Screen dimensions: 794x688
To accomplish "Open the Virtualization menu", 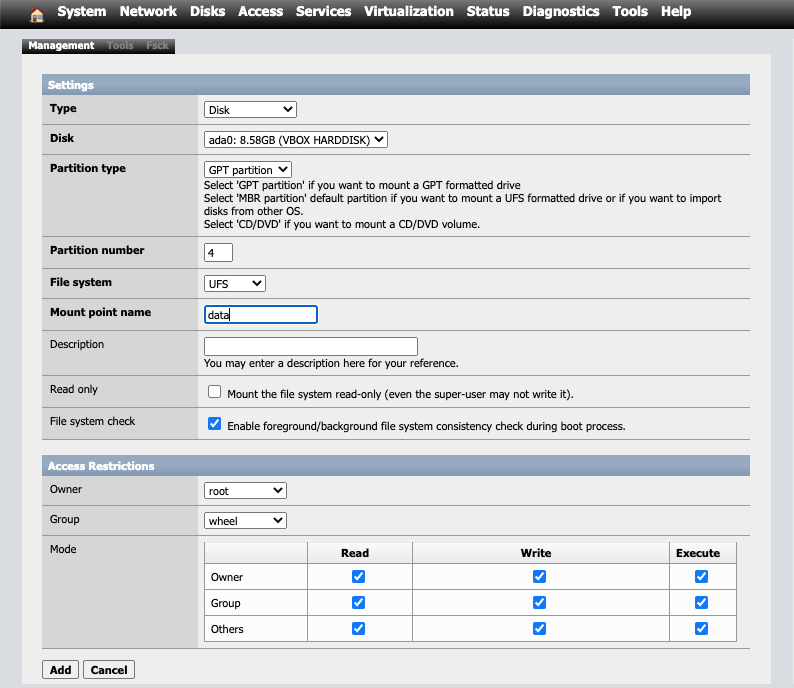I will pos(409,12).
